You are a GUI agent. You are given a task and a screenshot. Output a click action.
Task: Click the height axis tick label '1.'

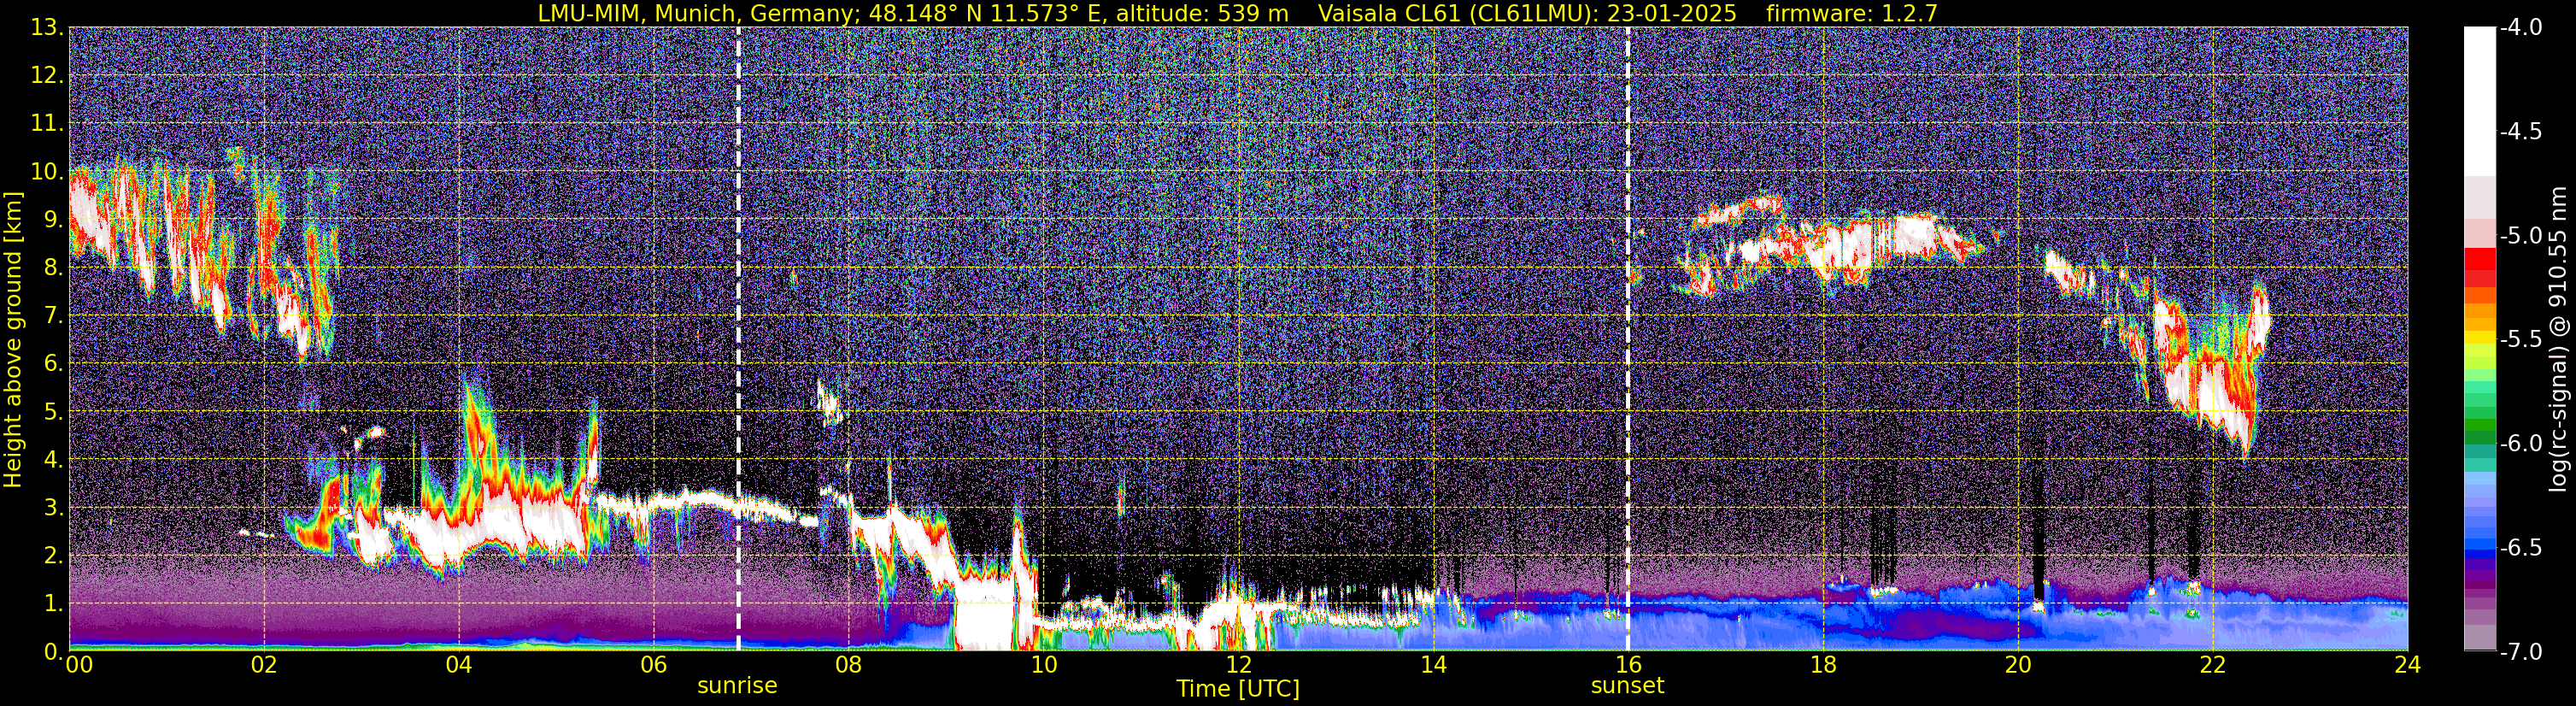coord(52,604)
